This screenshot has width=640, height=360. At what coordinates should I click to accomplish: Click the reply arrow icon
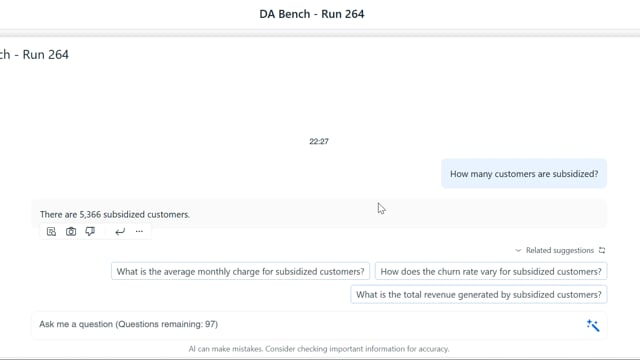tap(120, 232)
